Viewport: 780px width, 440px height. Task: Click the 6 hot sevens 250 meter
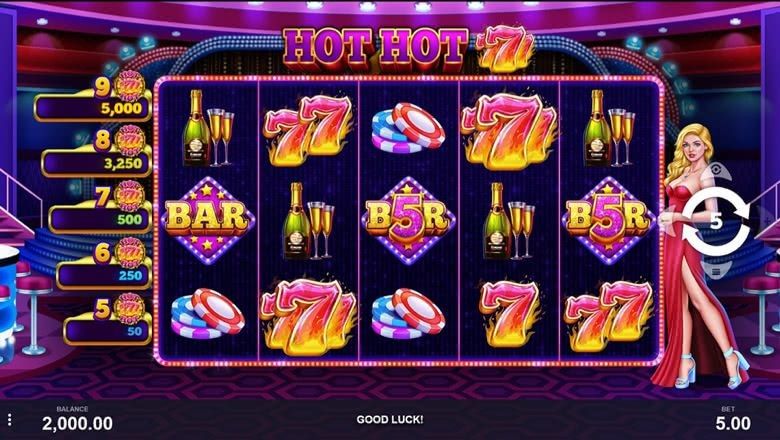[x=104, y=266]
